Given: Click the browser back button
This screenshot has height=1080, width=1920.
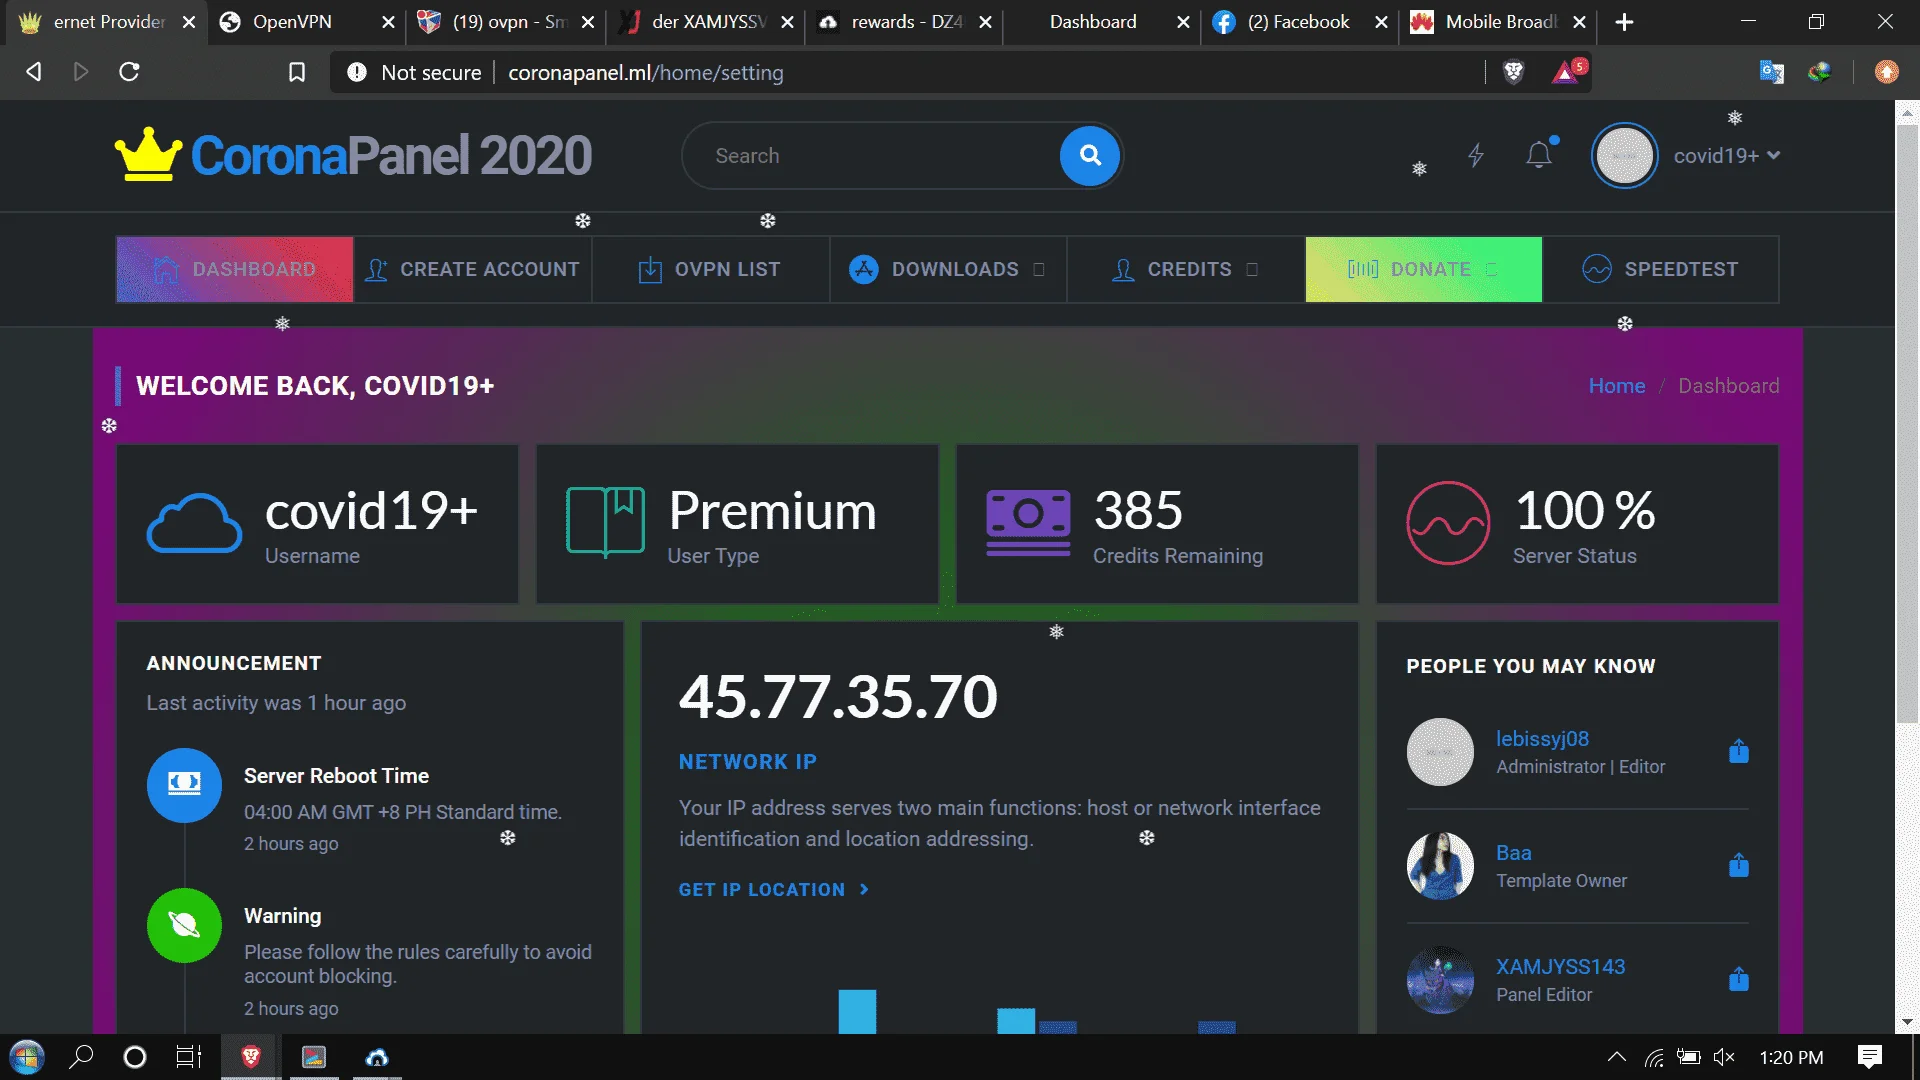Looking at the screenshot, I should pos(34,72).
